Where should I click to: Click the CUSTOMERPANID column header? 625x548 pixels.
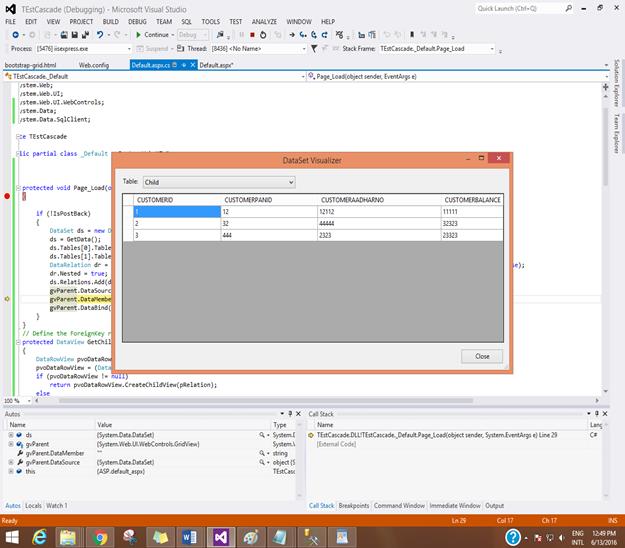pos(247,200)
